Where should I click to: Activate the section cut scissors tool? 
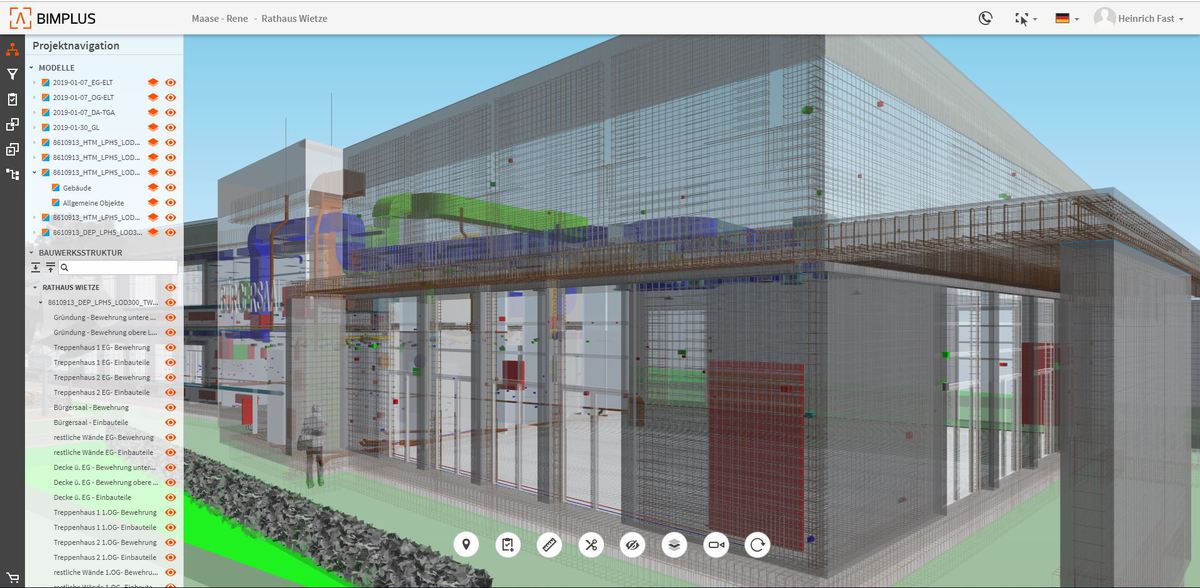(591, 545)
